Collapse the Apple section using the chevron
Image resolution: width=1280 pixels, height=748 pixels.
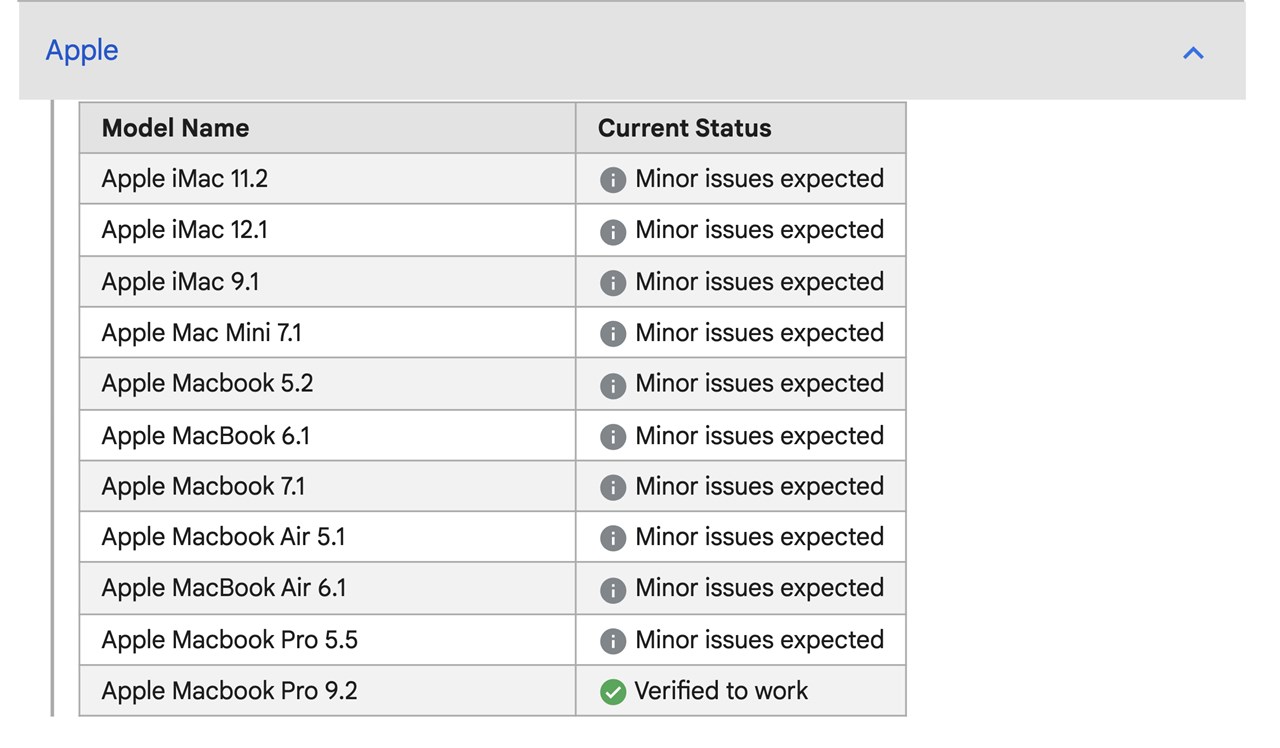click(x=1193, y=53)
